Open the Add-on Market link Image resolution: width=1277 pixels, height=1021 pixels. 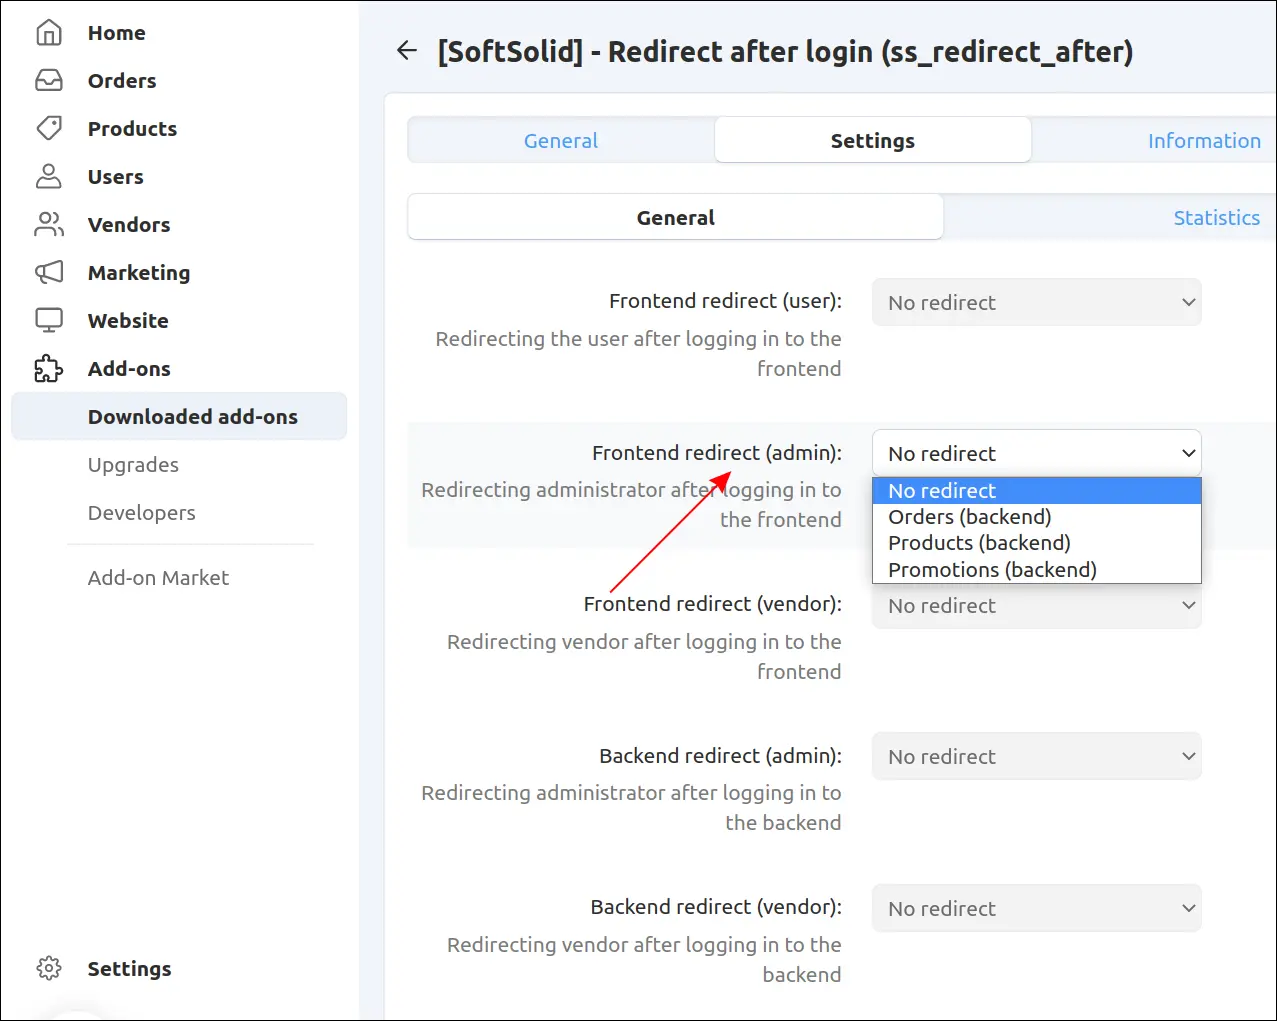pyautogui.click(x=158, y=578)
